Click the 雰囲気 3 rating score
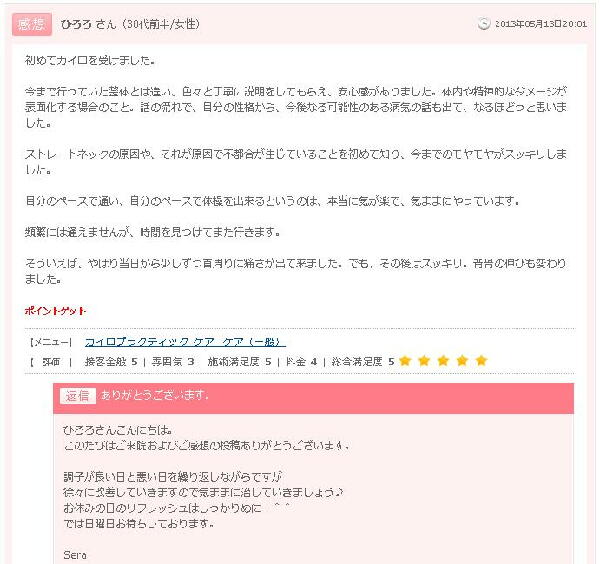Image resolution: width=600 pixels, height=564 pixels. (173, 362)
